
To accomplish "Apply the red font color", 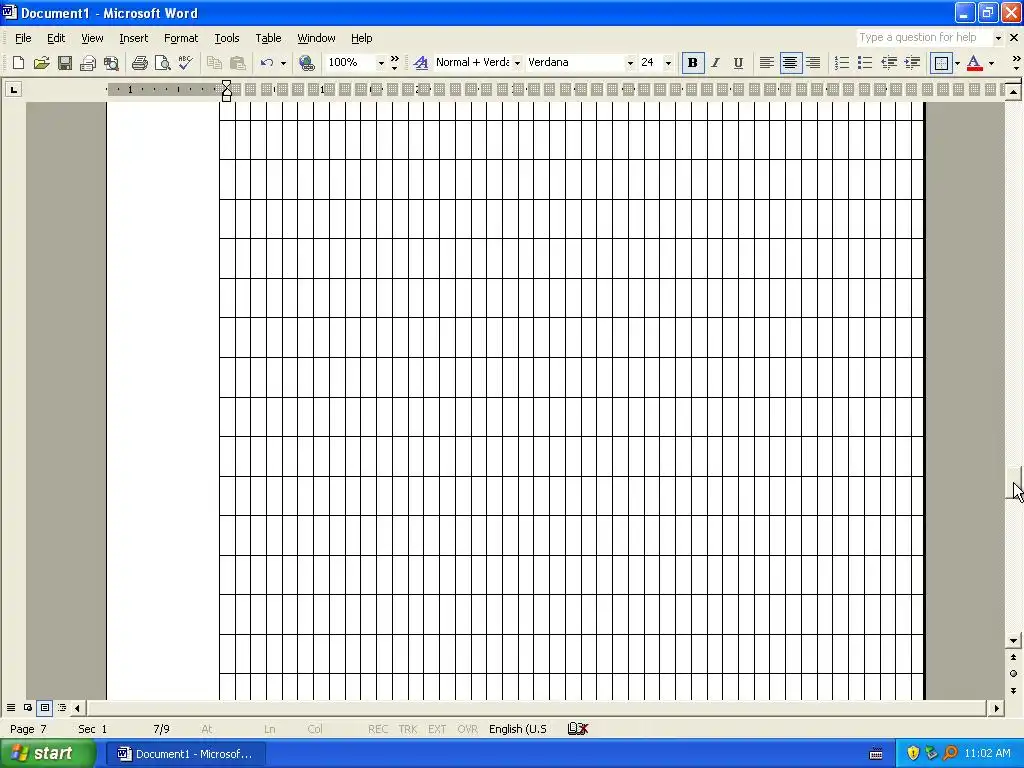I will point(974,63).
